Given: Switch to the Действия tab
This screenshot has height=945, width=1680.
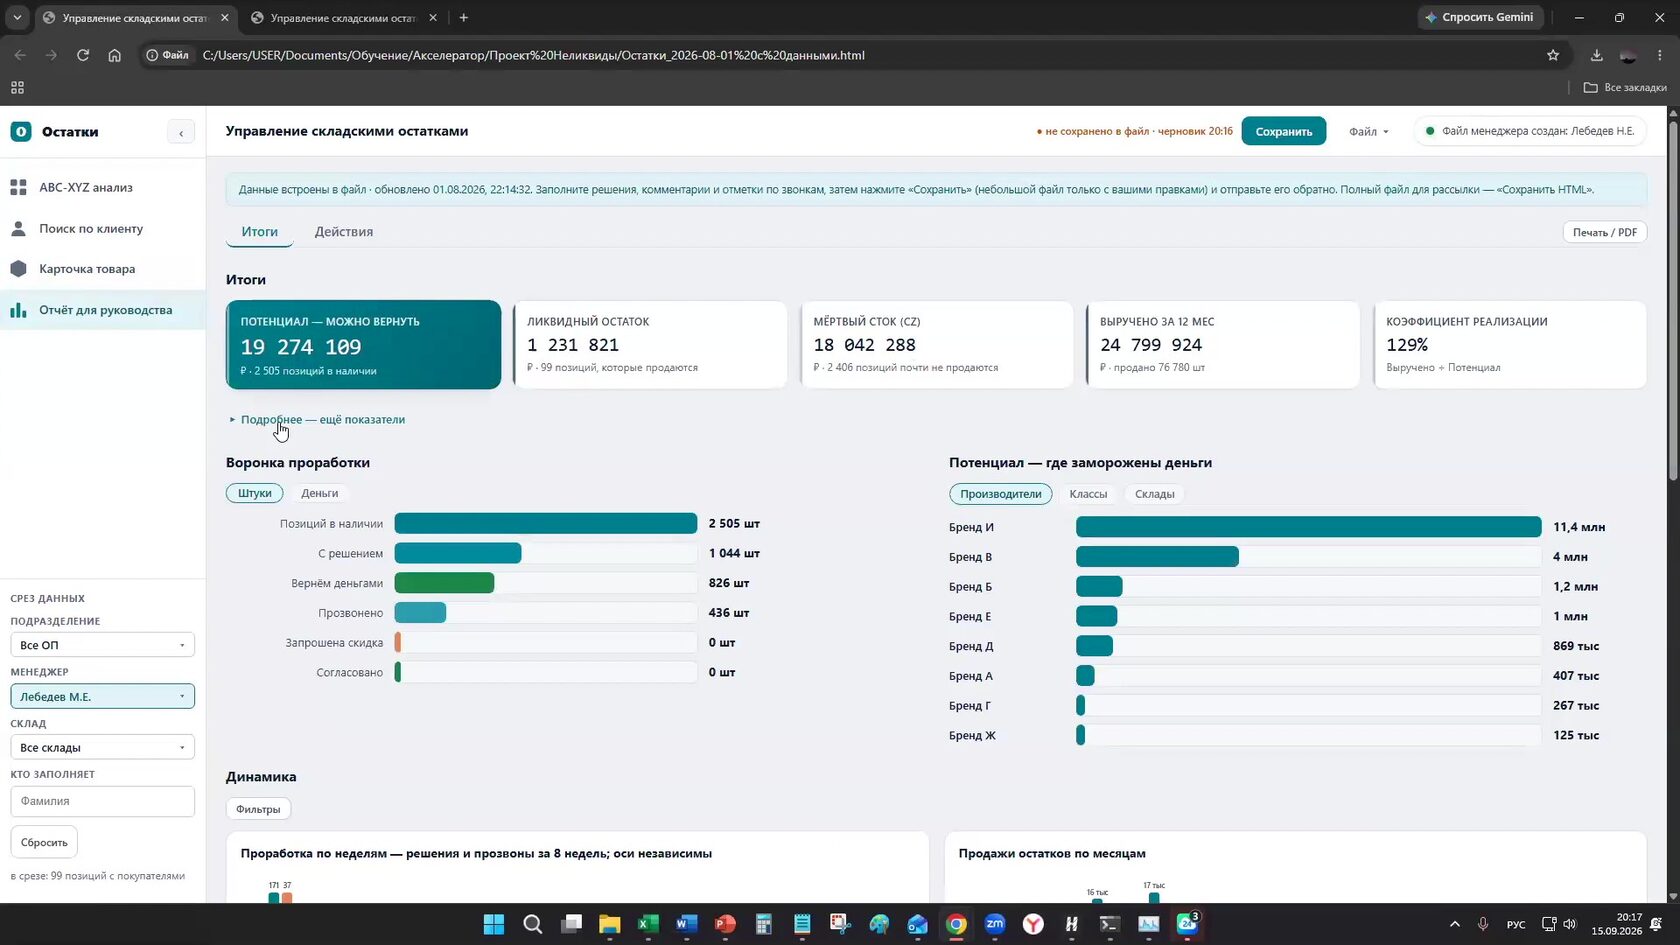Looking at the screenshot, I should click(x=344, y=231).
